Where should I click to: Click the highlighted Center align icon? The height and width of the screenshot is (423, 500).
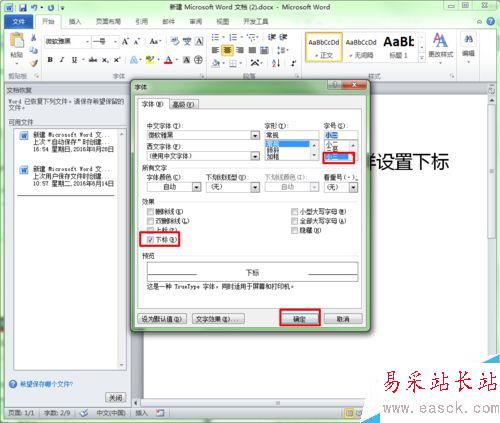tap(227, 50)
